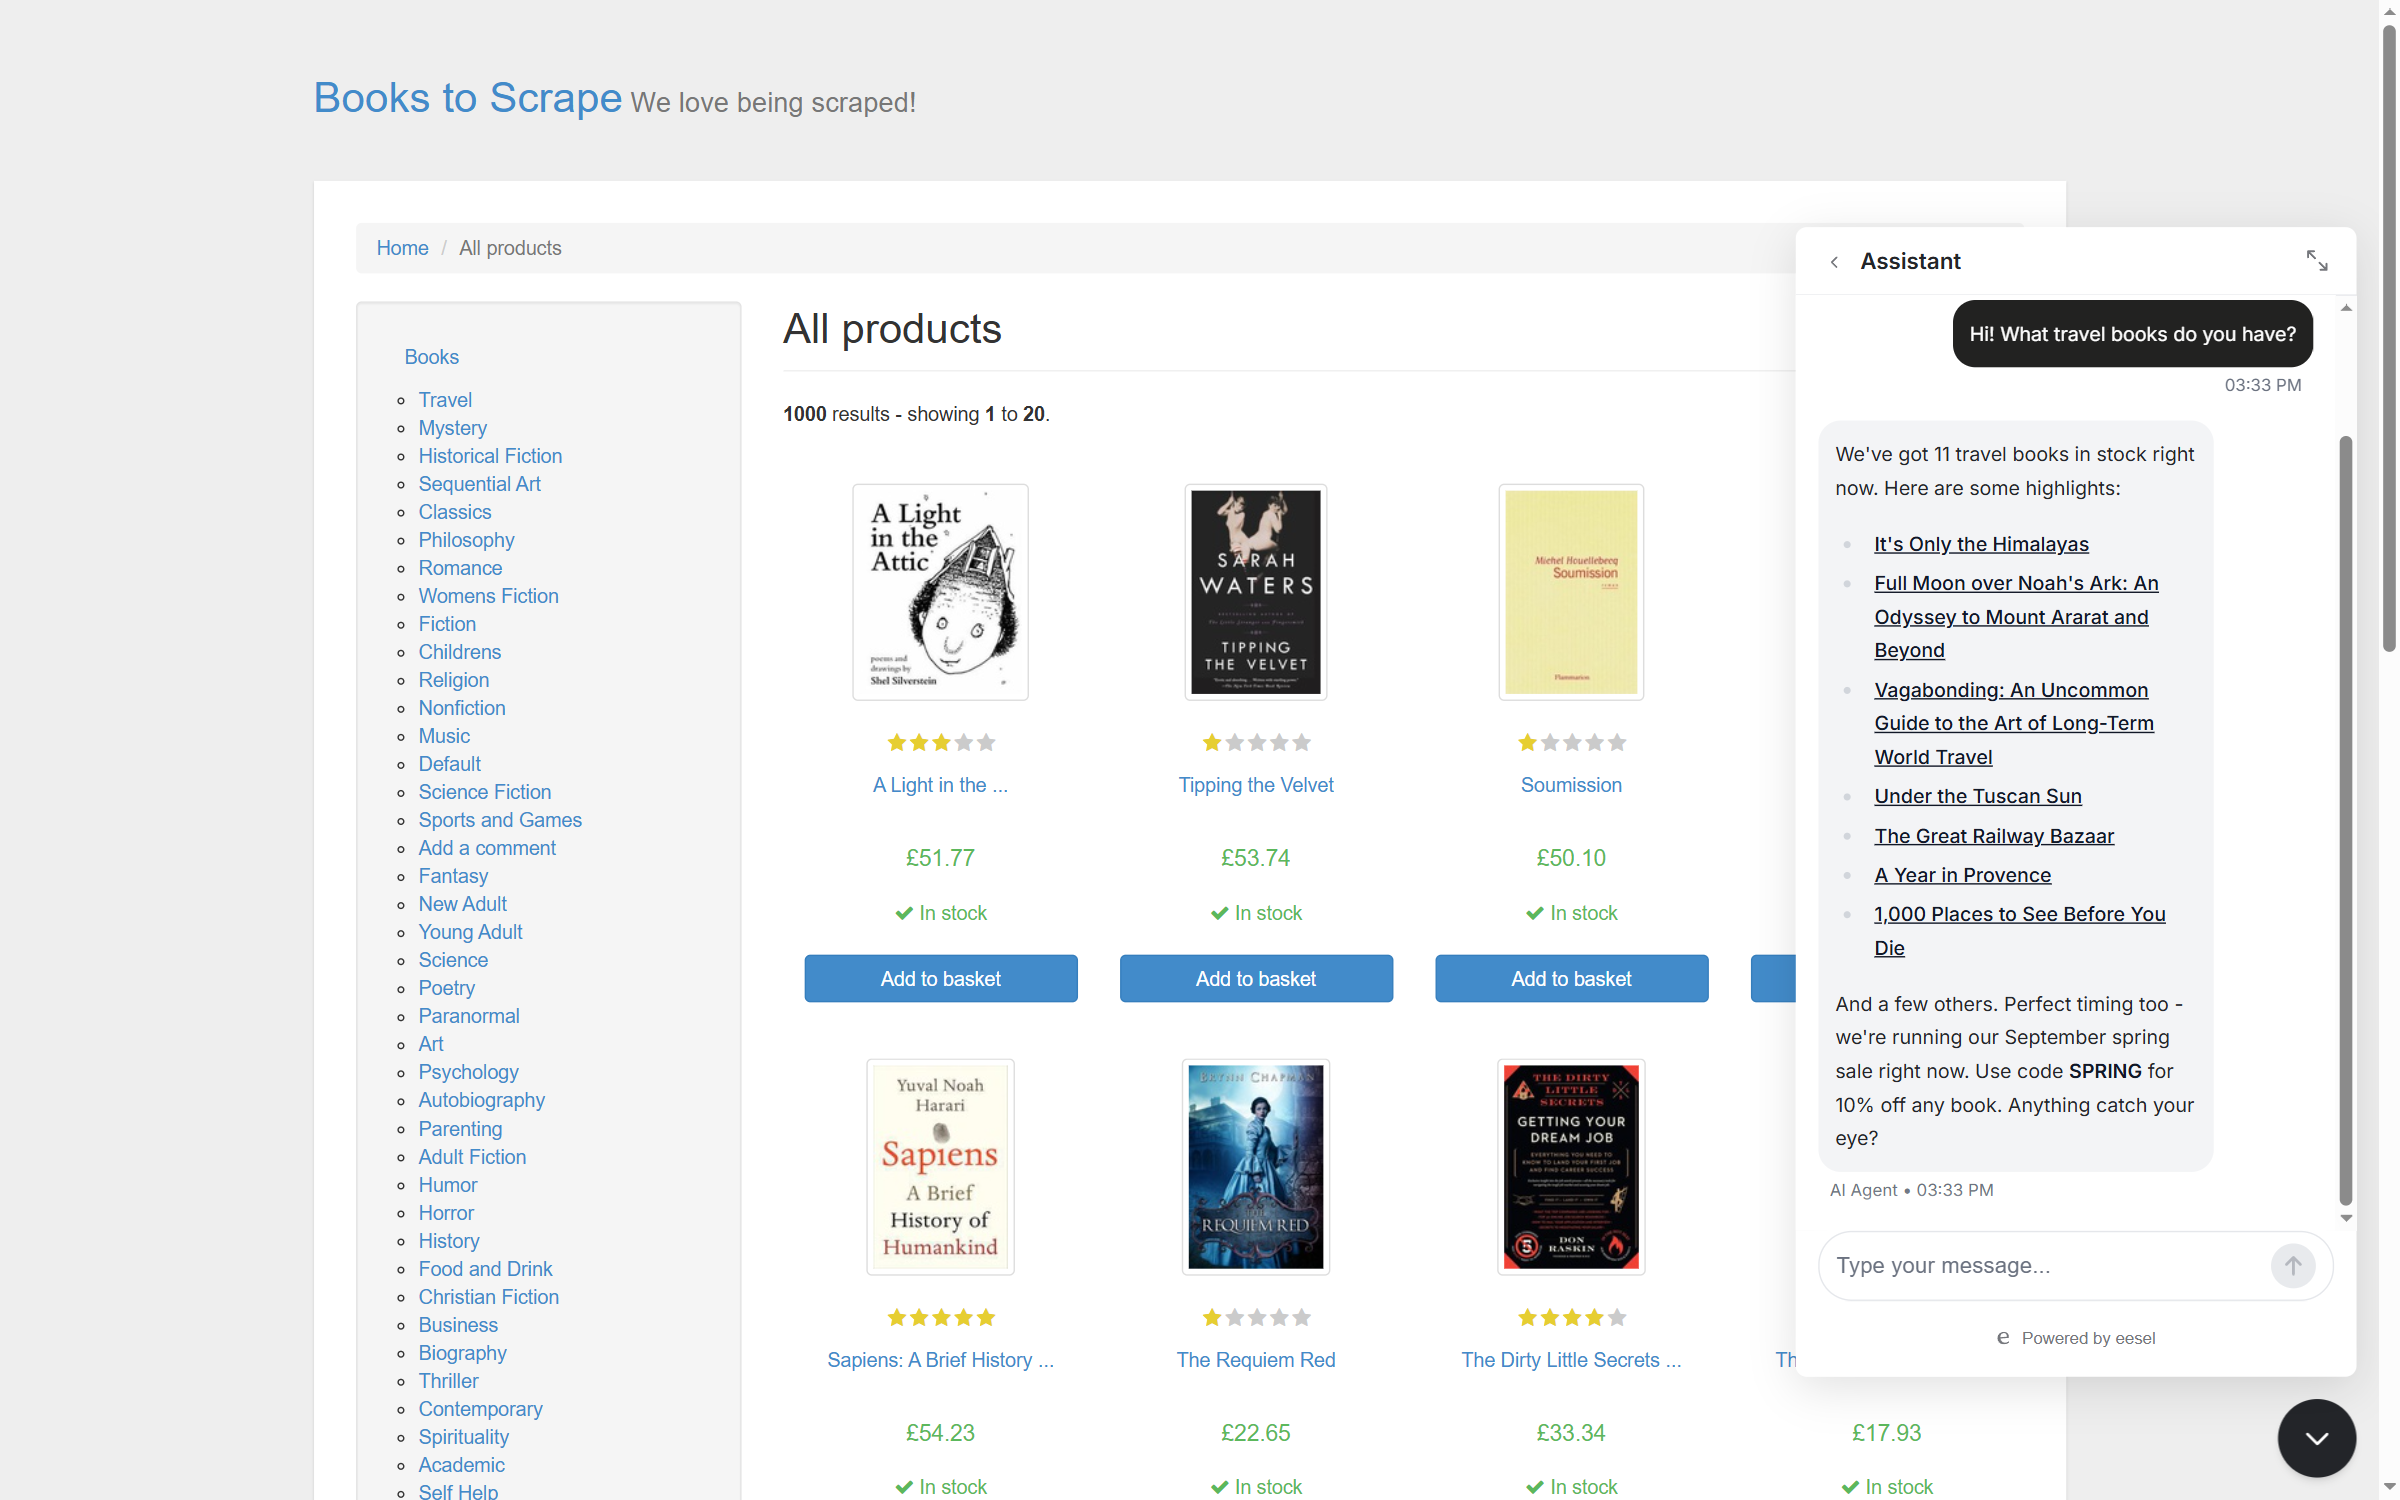Open It's Only the Himalayas link

pos(1981,544)
